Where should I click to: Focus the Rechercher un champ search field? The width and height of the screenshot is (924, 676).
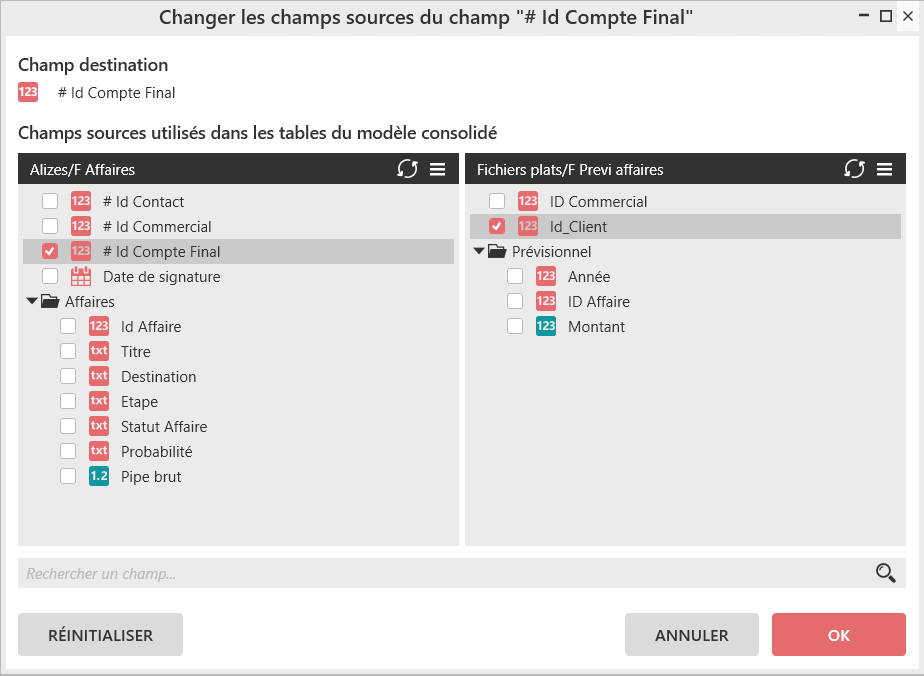click(440, 574)
